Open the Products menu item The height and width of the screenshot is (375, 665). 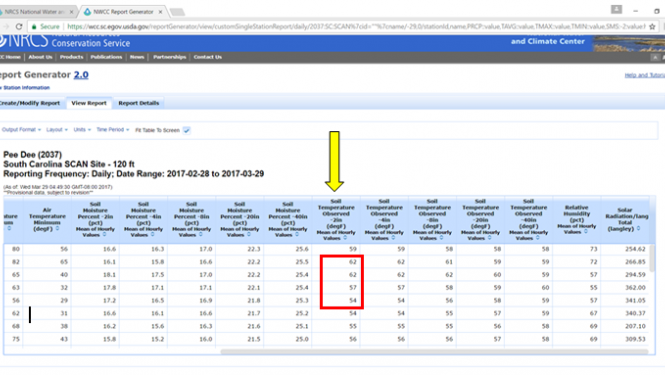[72, 57]
